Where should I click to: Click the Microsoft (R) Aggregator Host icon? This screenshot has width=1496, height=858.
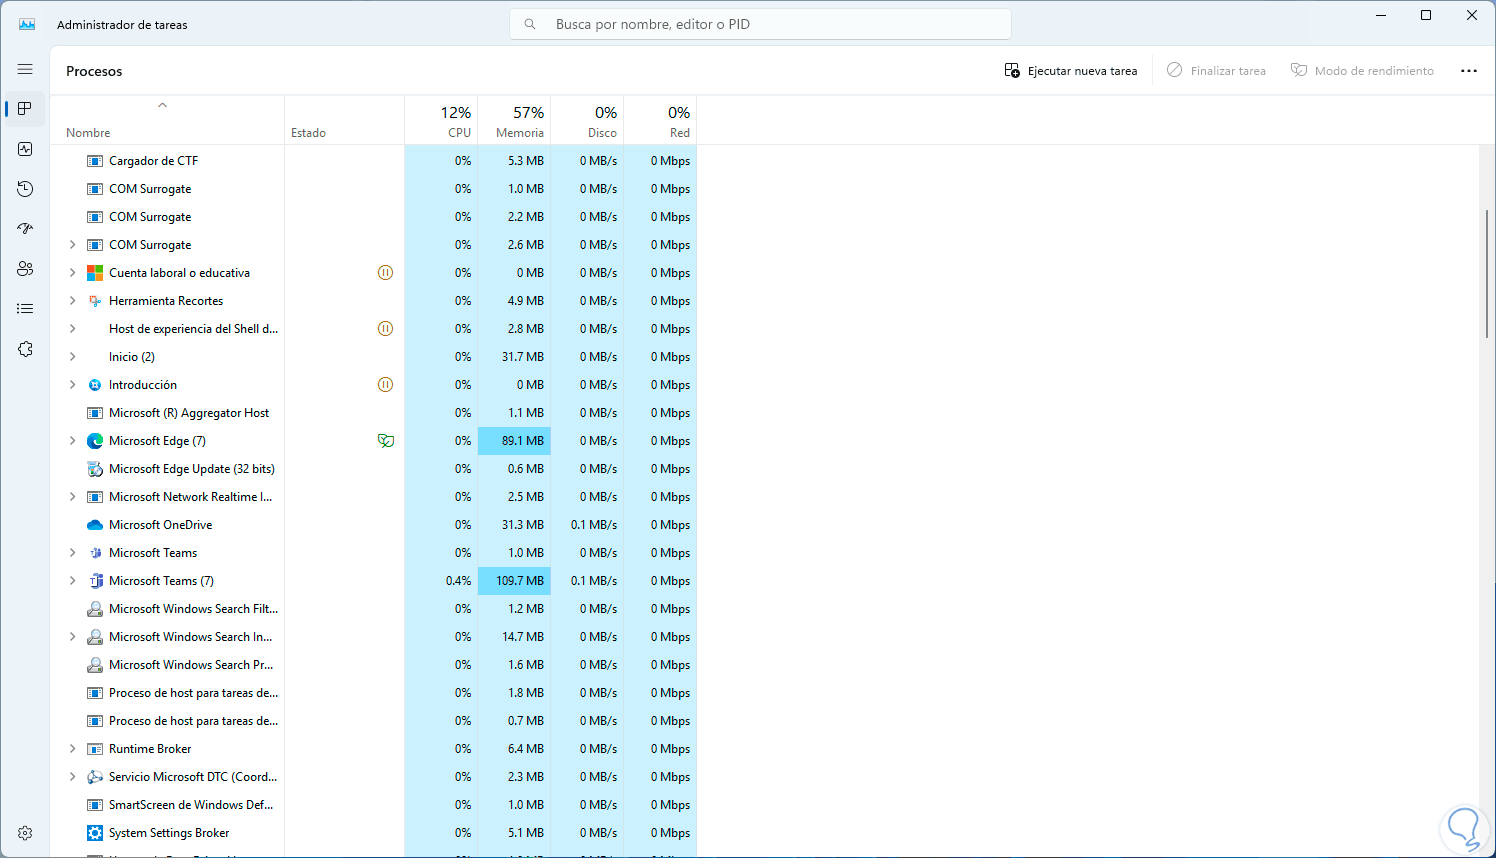point(95,413)
